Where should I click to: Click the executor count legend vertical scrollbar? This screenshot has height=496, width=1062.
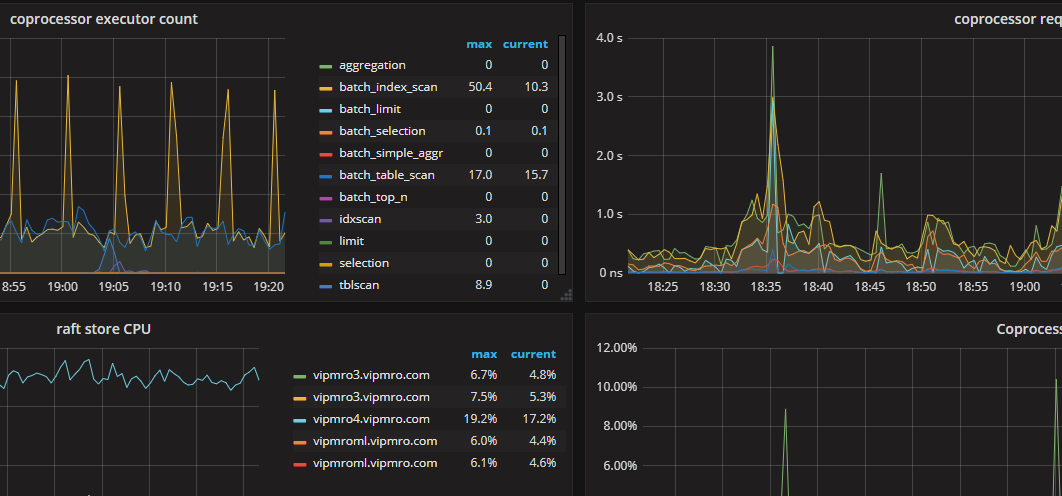pos(561,155)
